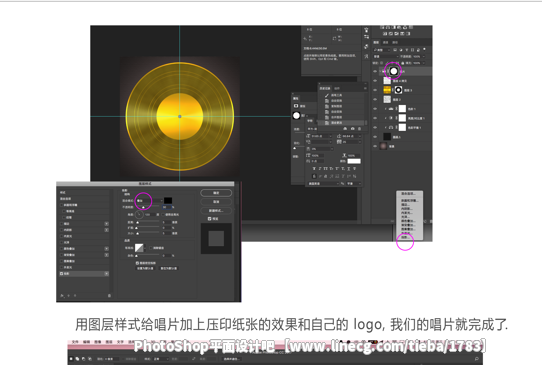Open the blend mode dropdown in Layer Style dialog

point(149,200)
